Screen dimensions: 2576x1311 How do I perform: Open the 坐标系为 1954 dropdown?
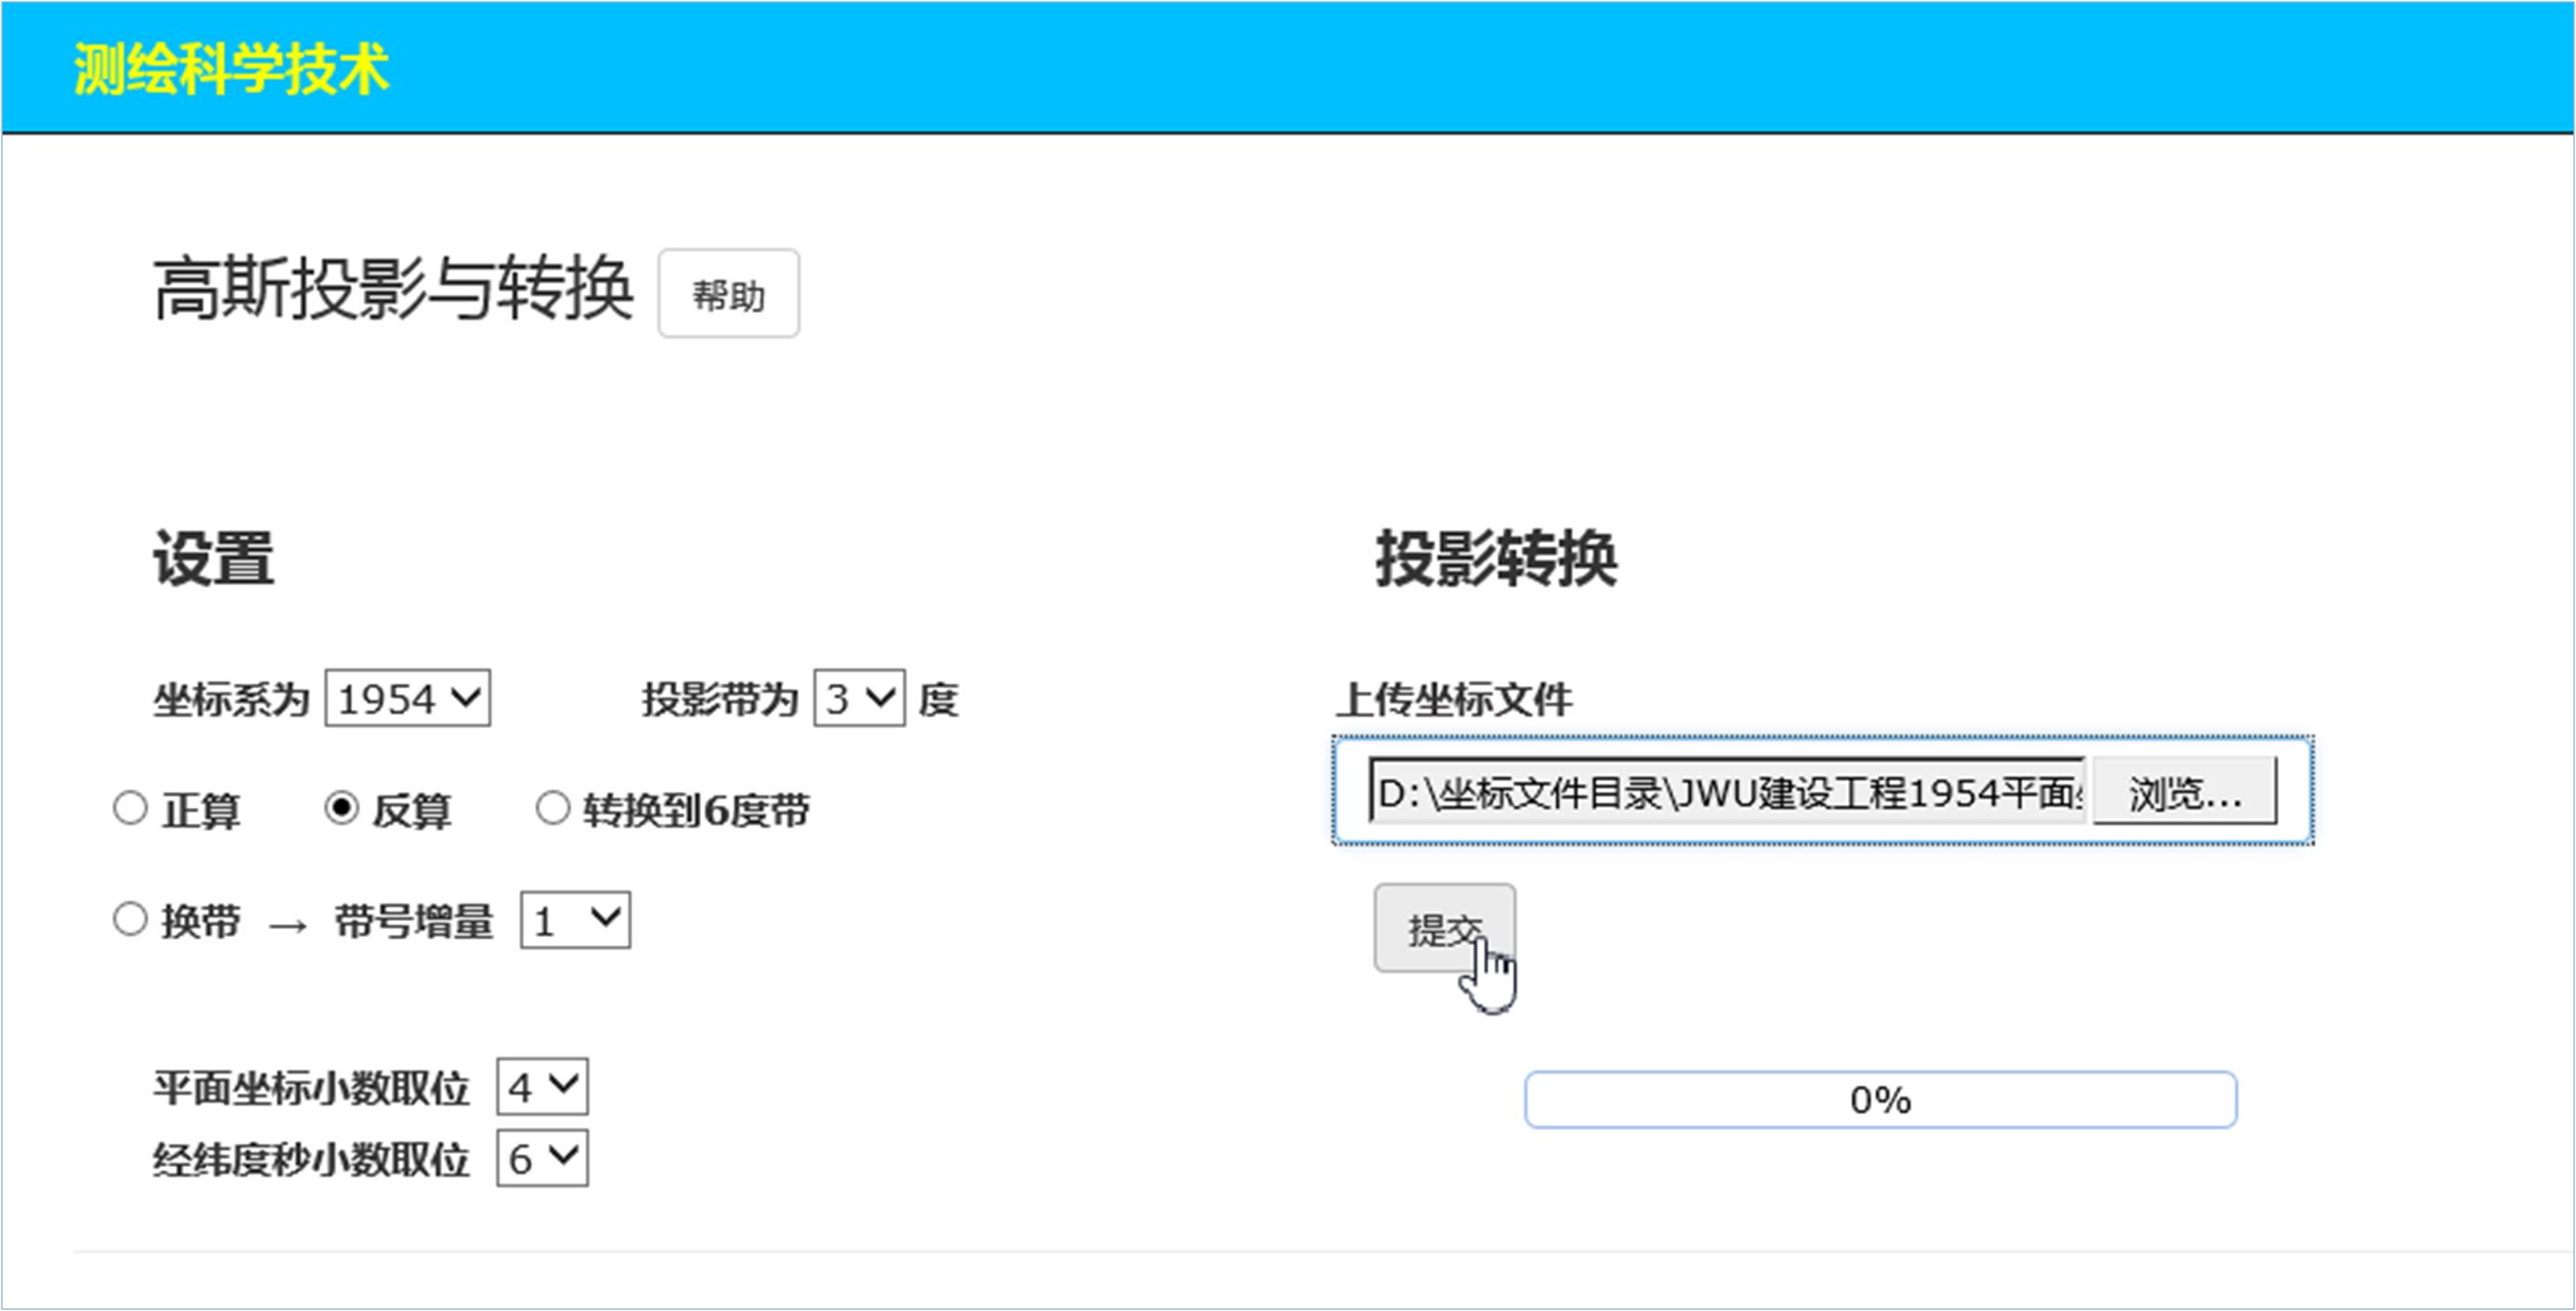pyautogui.click(x=407, y=698)
